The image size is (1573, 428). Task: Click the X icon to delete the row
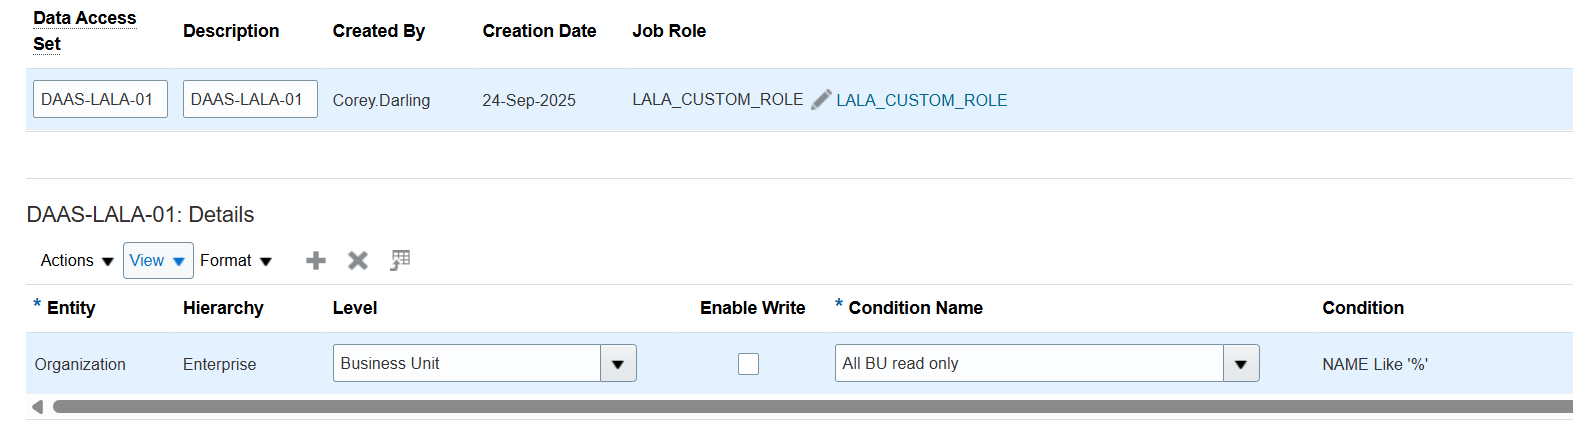point(357,261)
